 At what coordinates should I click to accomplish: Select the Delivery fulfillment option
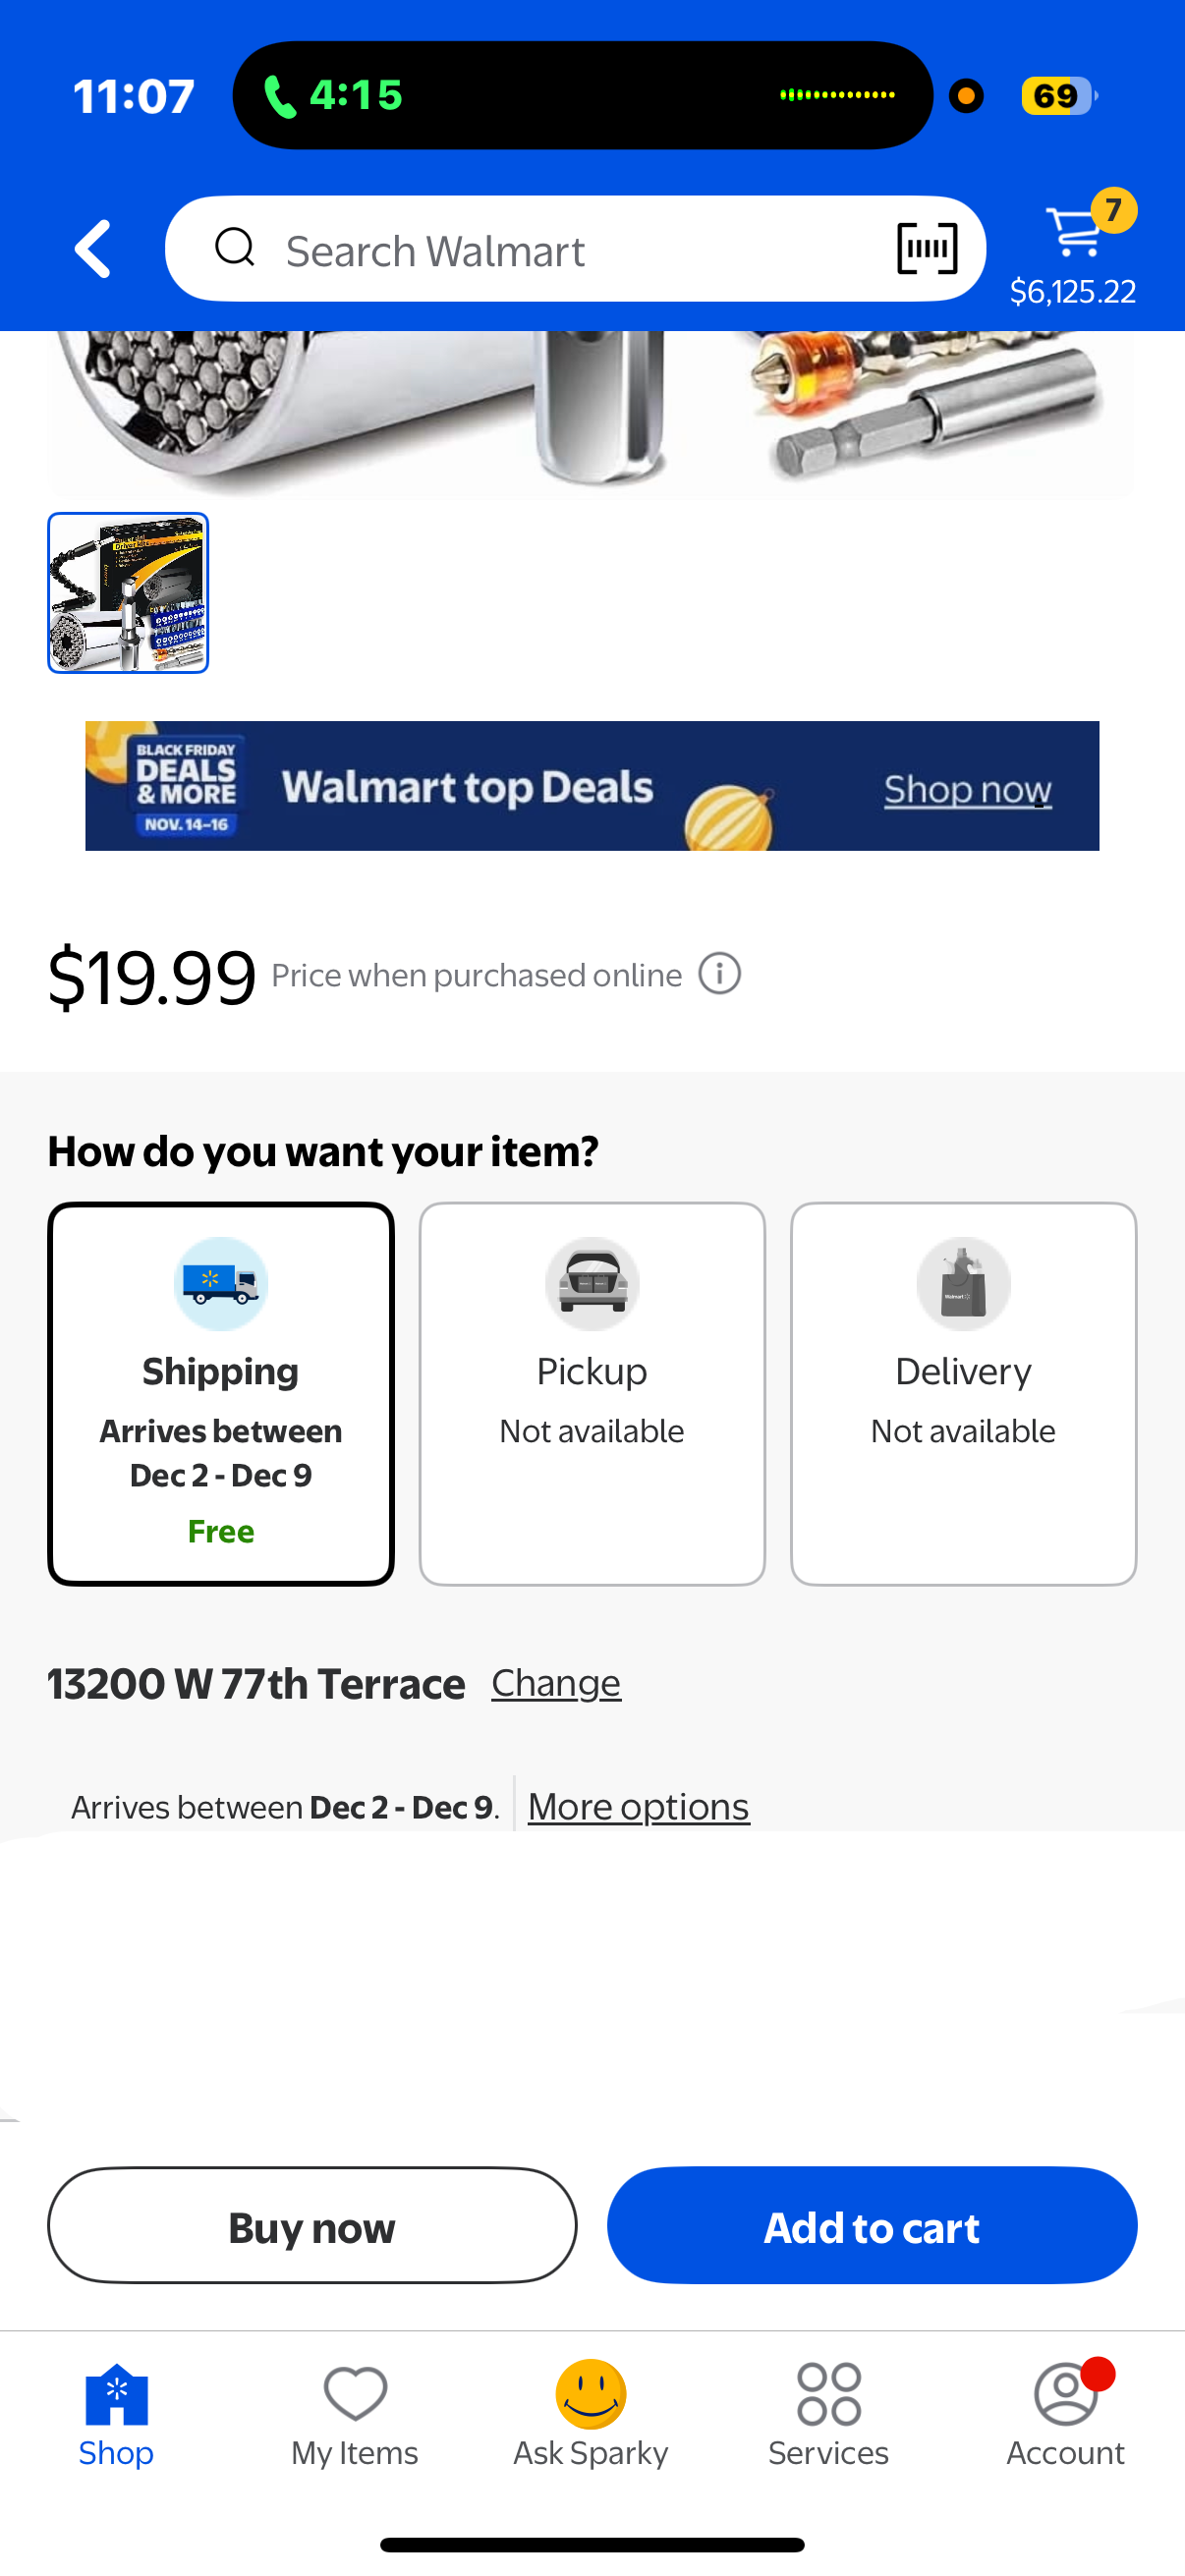963,1393
